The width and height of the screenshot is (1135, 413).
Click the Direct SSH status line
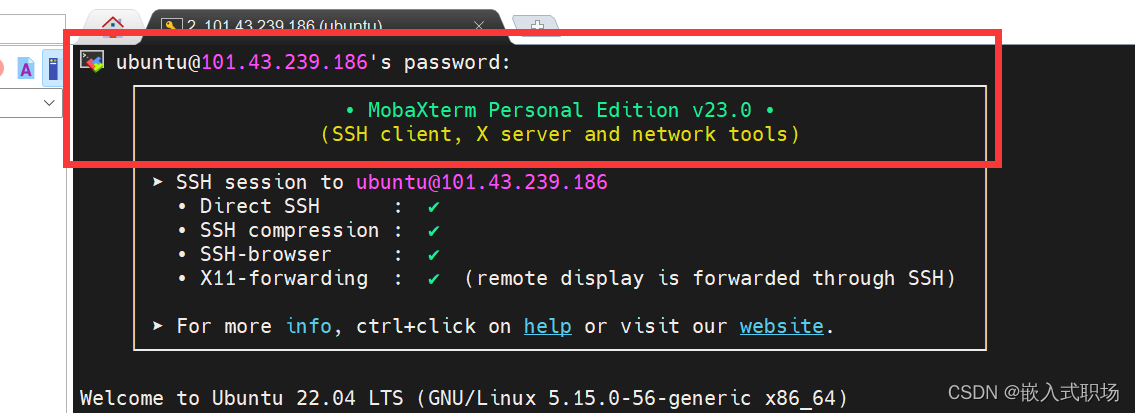pos(308,207)
